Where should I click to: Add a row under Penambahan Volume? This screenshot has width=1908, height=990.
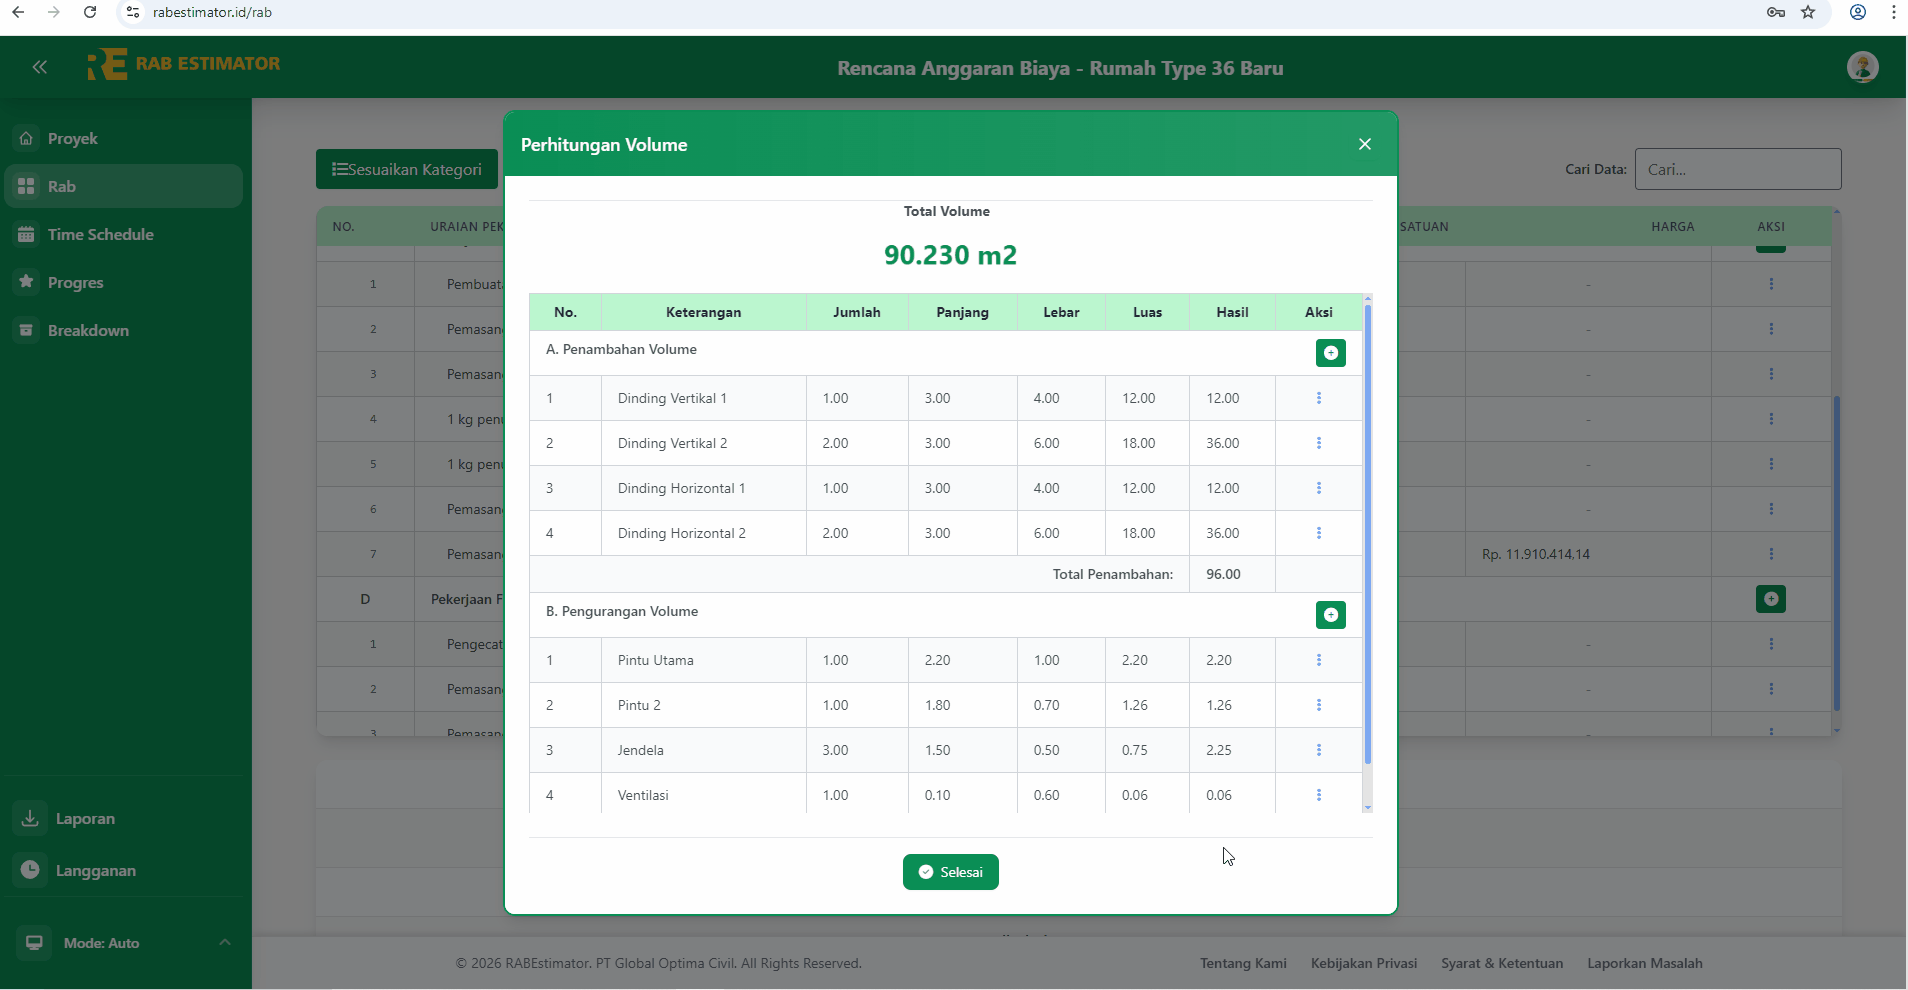[x=1330, y=353]
